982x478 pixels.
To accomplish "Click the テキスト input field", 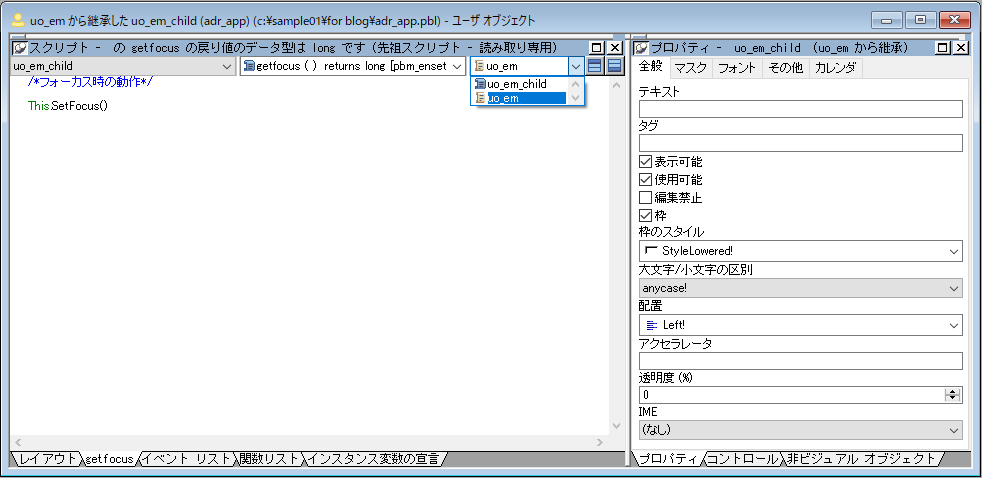I will (x=800, y=108).
